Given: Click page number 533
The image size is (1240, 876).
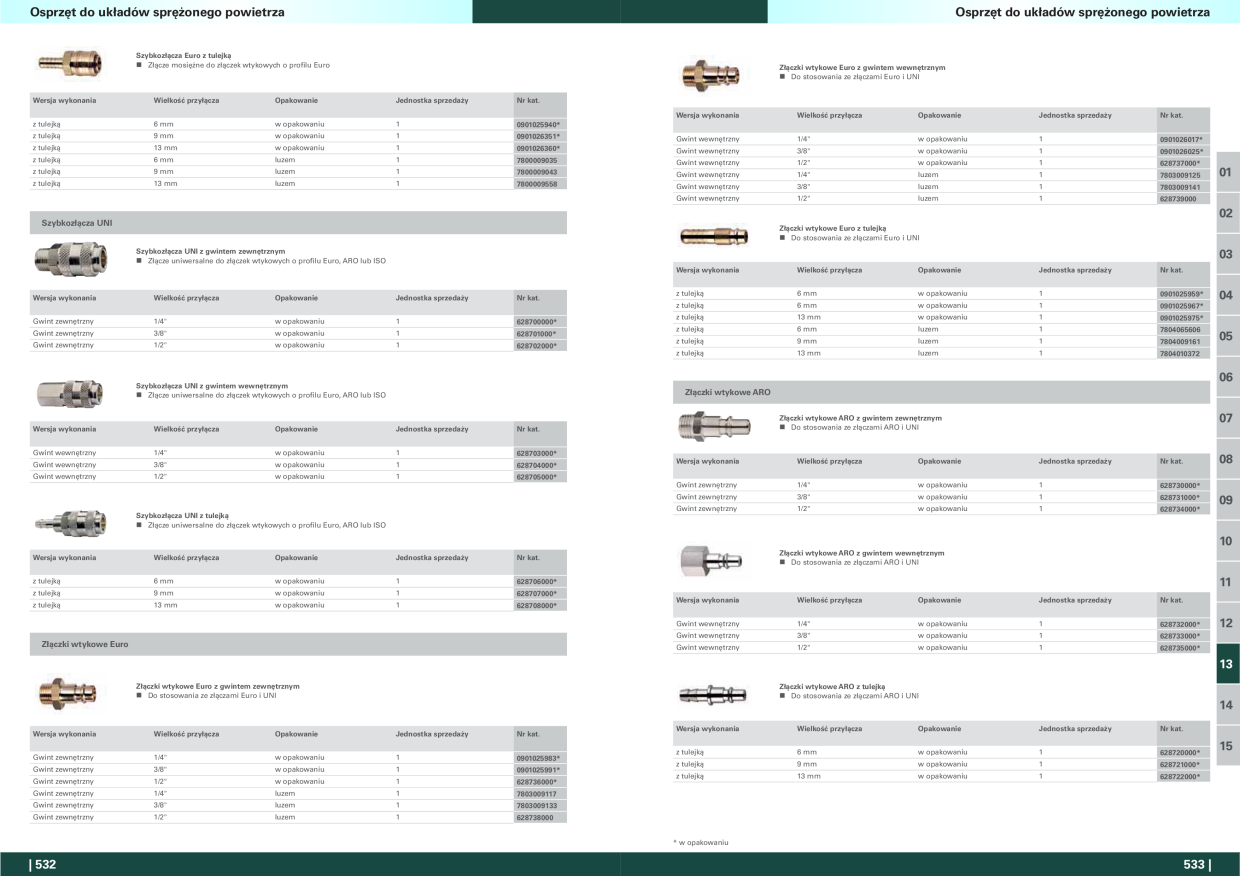Looking at the screenshot, I should click(1196, 866).
